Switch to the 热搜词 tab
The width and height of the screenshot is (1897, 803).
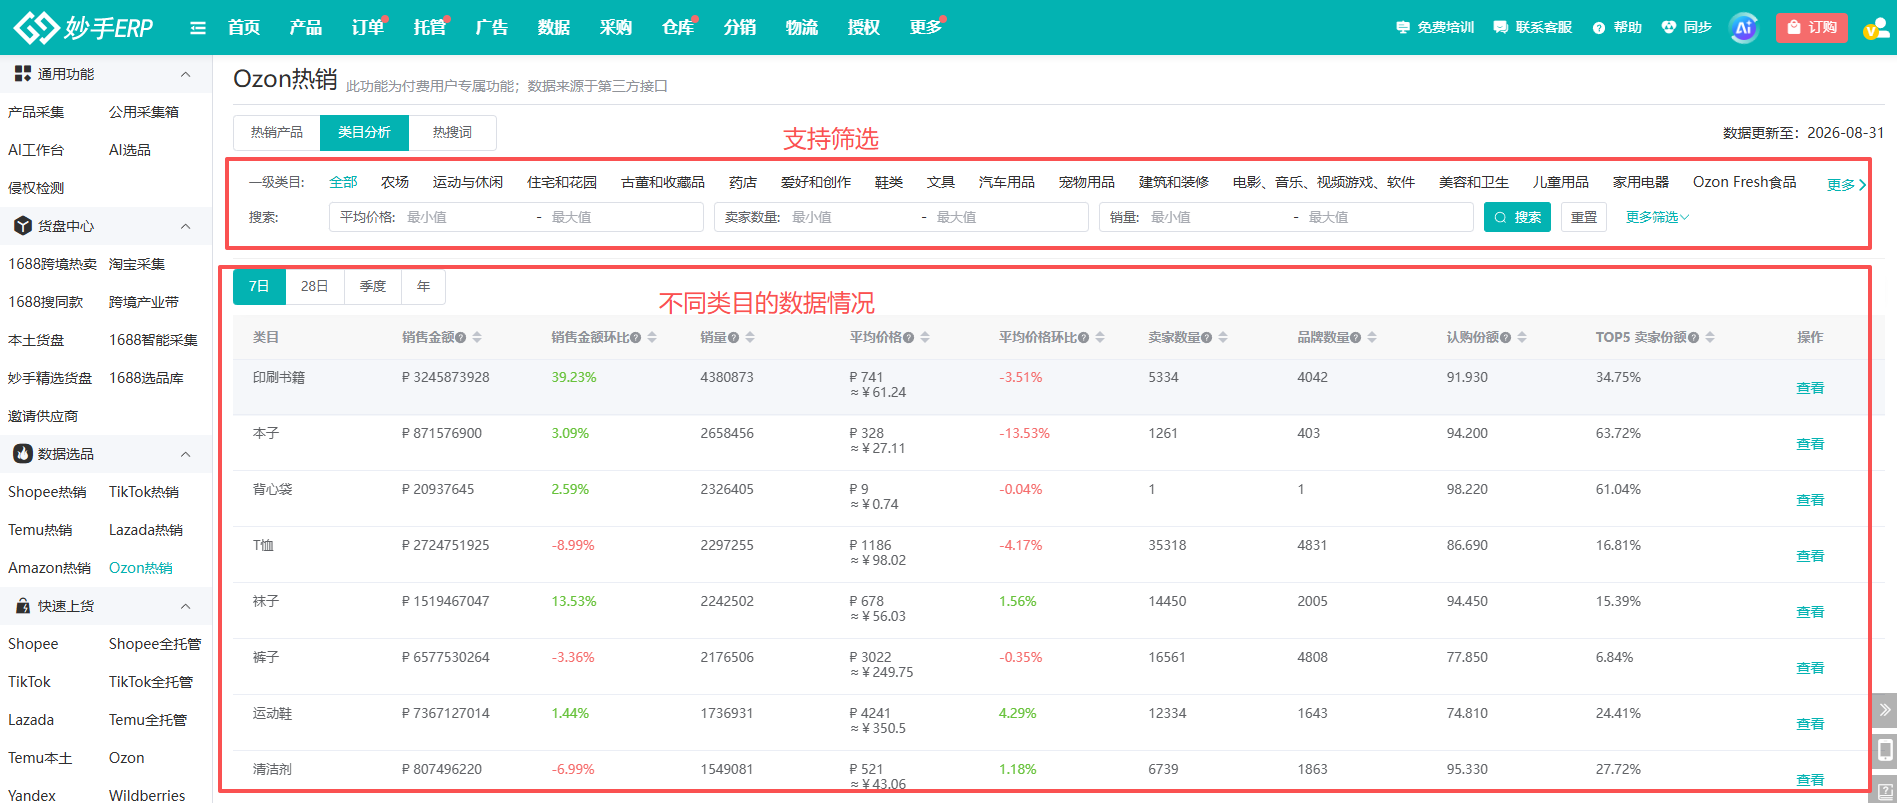[452, 132]
